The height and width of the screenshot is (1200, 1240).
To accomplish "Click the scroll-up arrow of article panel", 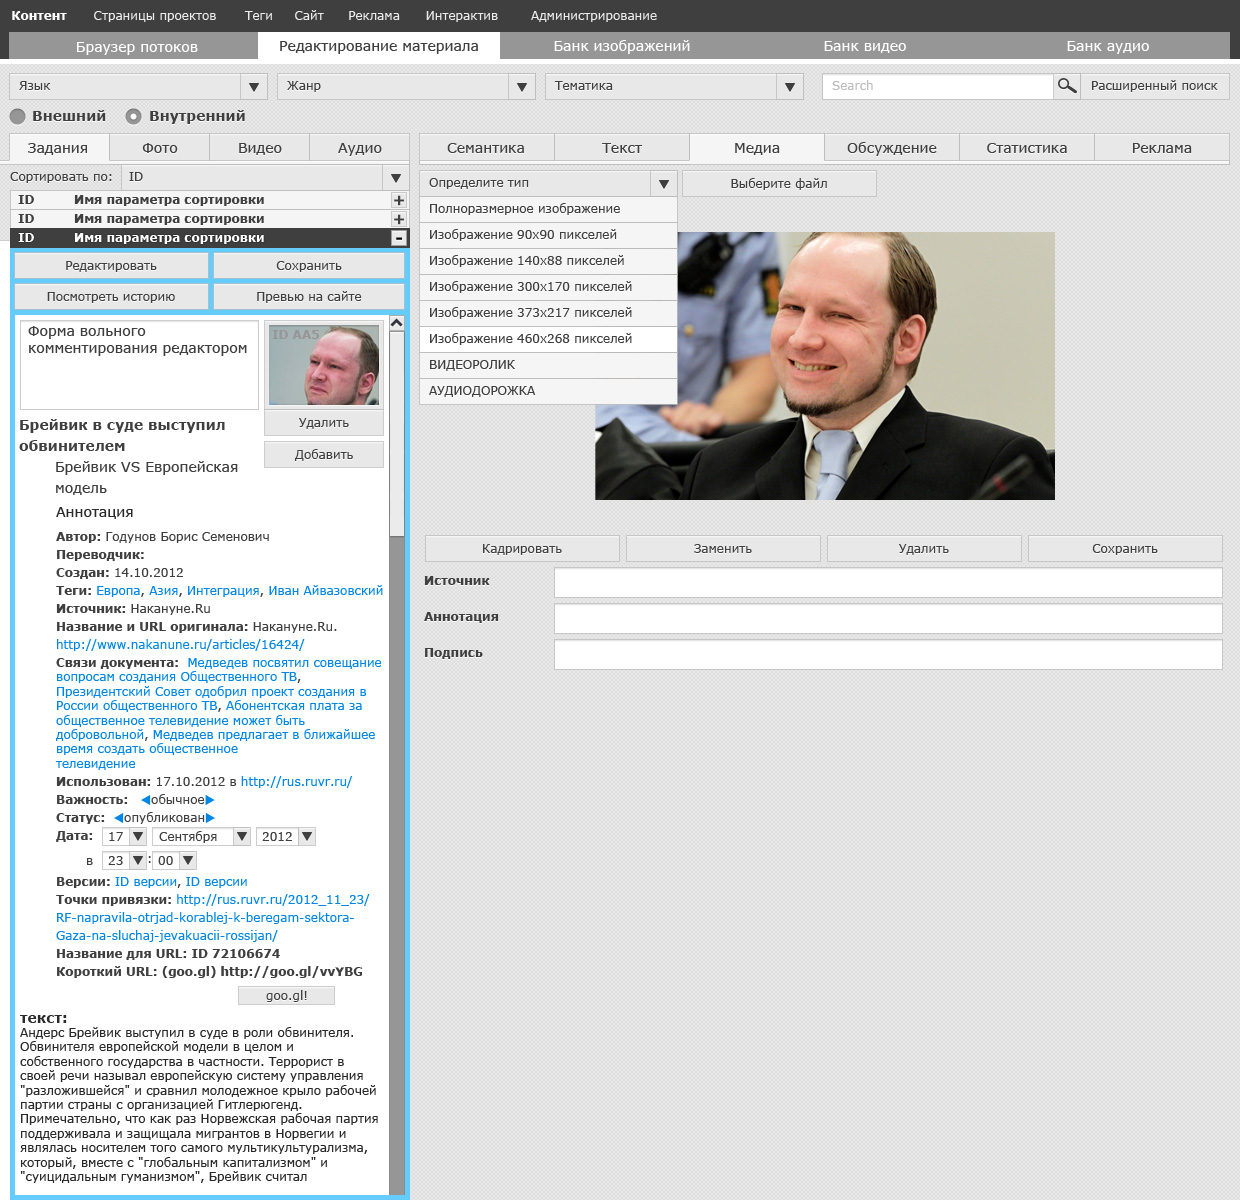I will point(397,323).
